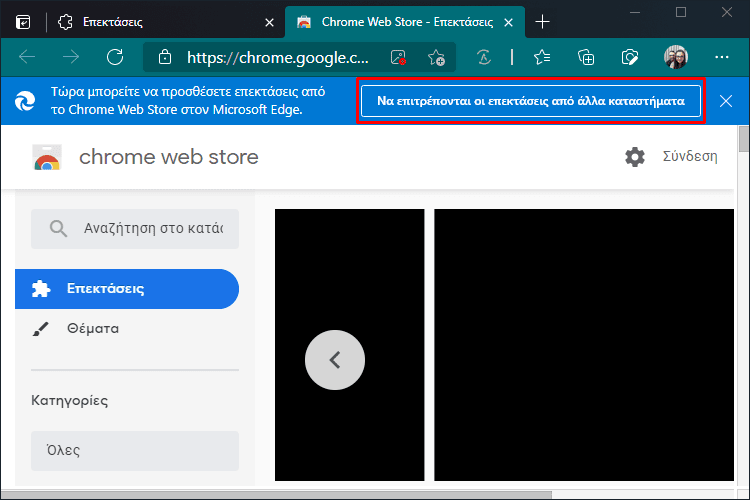The width and height of the screenshot is (750, 500).
Task: Open the user profile avatar
Action: [x=676, y=57]
